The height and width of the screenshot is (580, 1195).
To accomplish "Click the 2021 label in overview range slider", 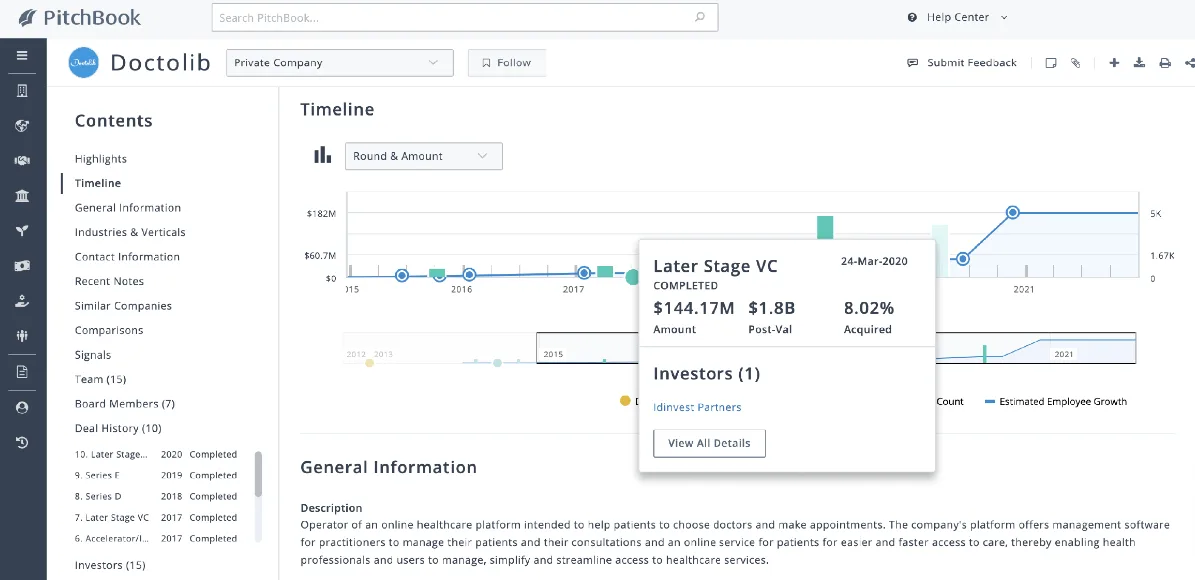I will click(1063, 354).
